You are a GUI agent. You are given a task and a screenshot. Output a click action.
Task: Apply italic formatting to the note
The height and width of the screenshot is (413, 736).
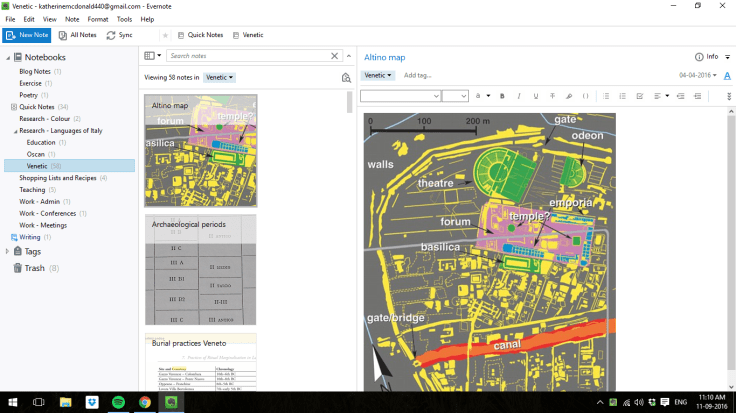pos(519,96)
